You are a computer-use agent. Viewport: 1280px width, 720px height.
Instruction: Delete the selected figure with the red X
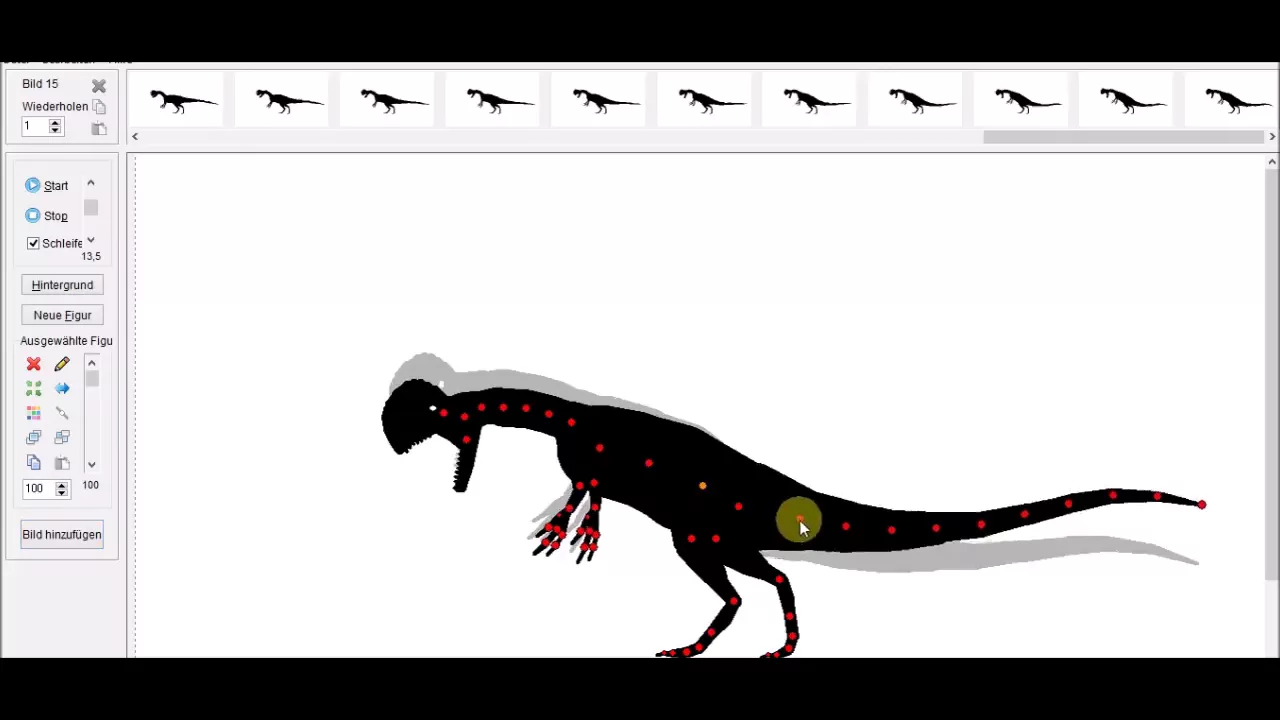tap(34, 364)
